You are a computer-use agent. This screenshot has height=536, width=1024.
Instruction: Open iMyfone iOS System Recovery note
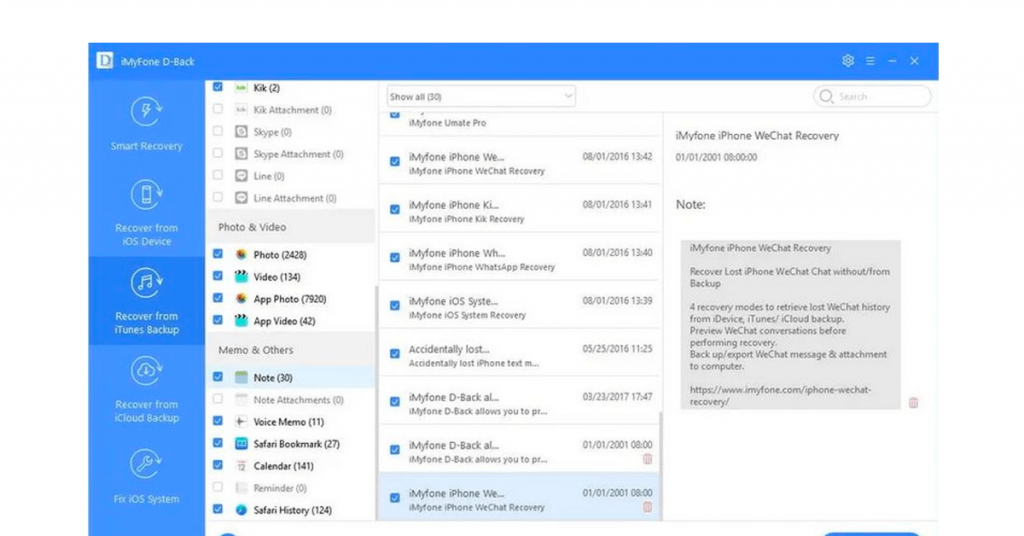520,306
